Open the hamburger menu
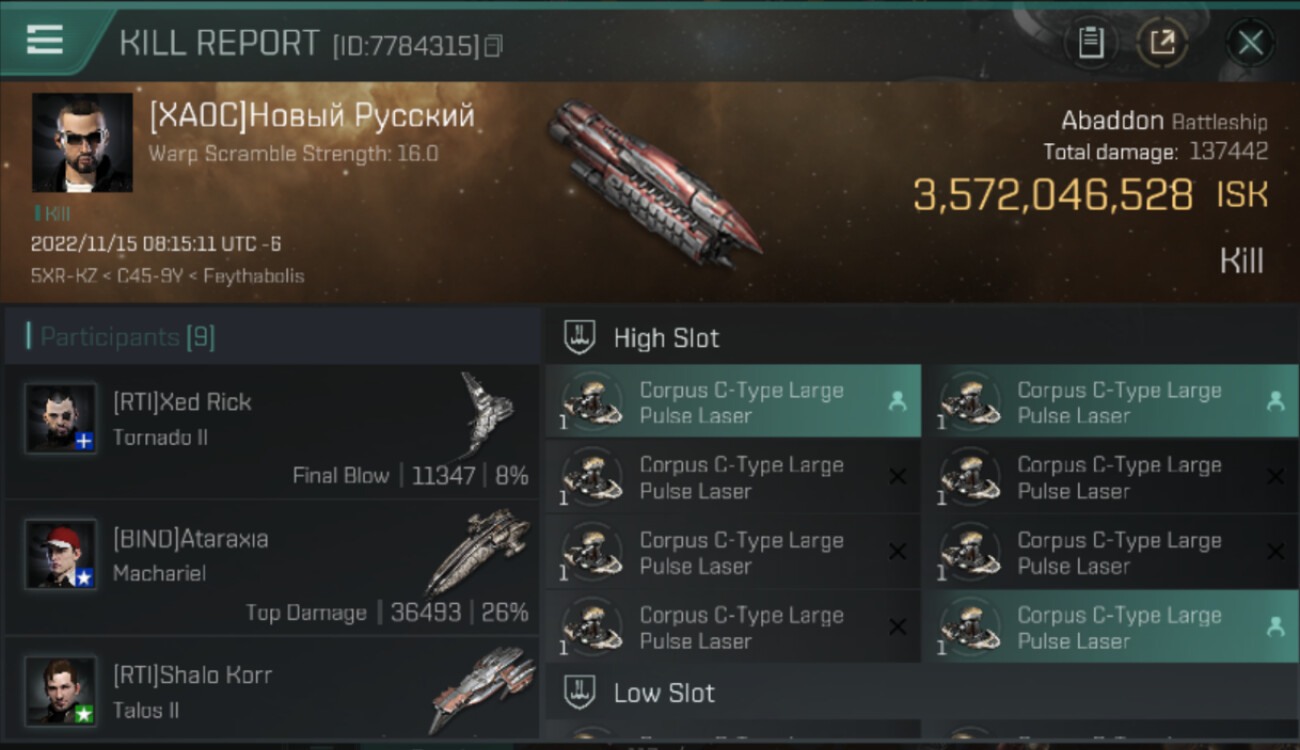The width and height of the screenshot is (1300, 750). tap(45, 40)
